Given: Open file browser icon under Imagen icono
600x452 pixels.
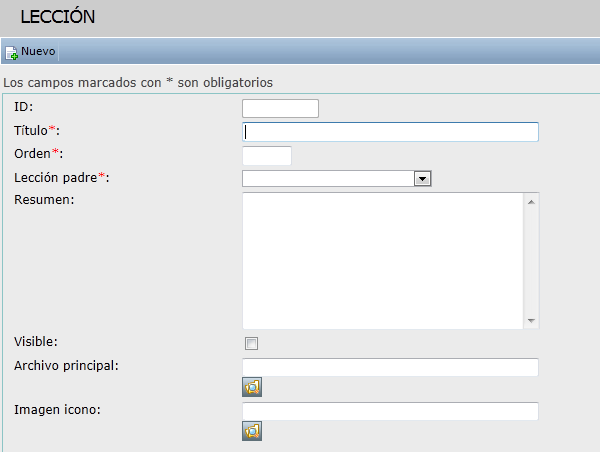Looking at the screenshot, I should tap(252, 431).
